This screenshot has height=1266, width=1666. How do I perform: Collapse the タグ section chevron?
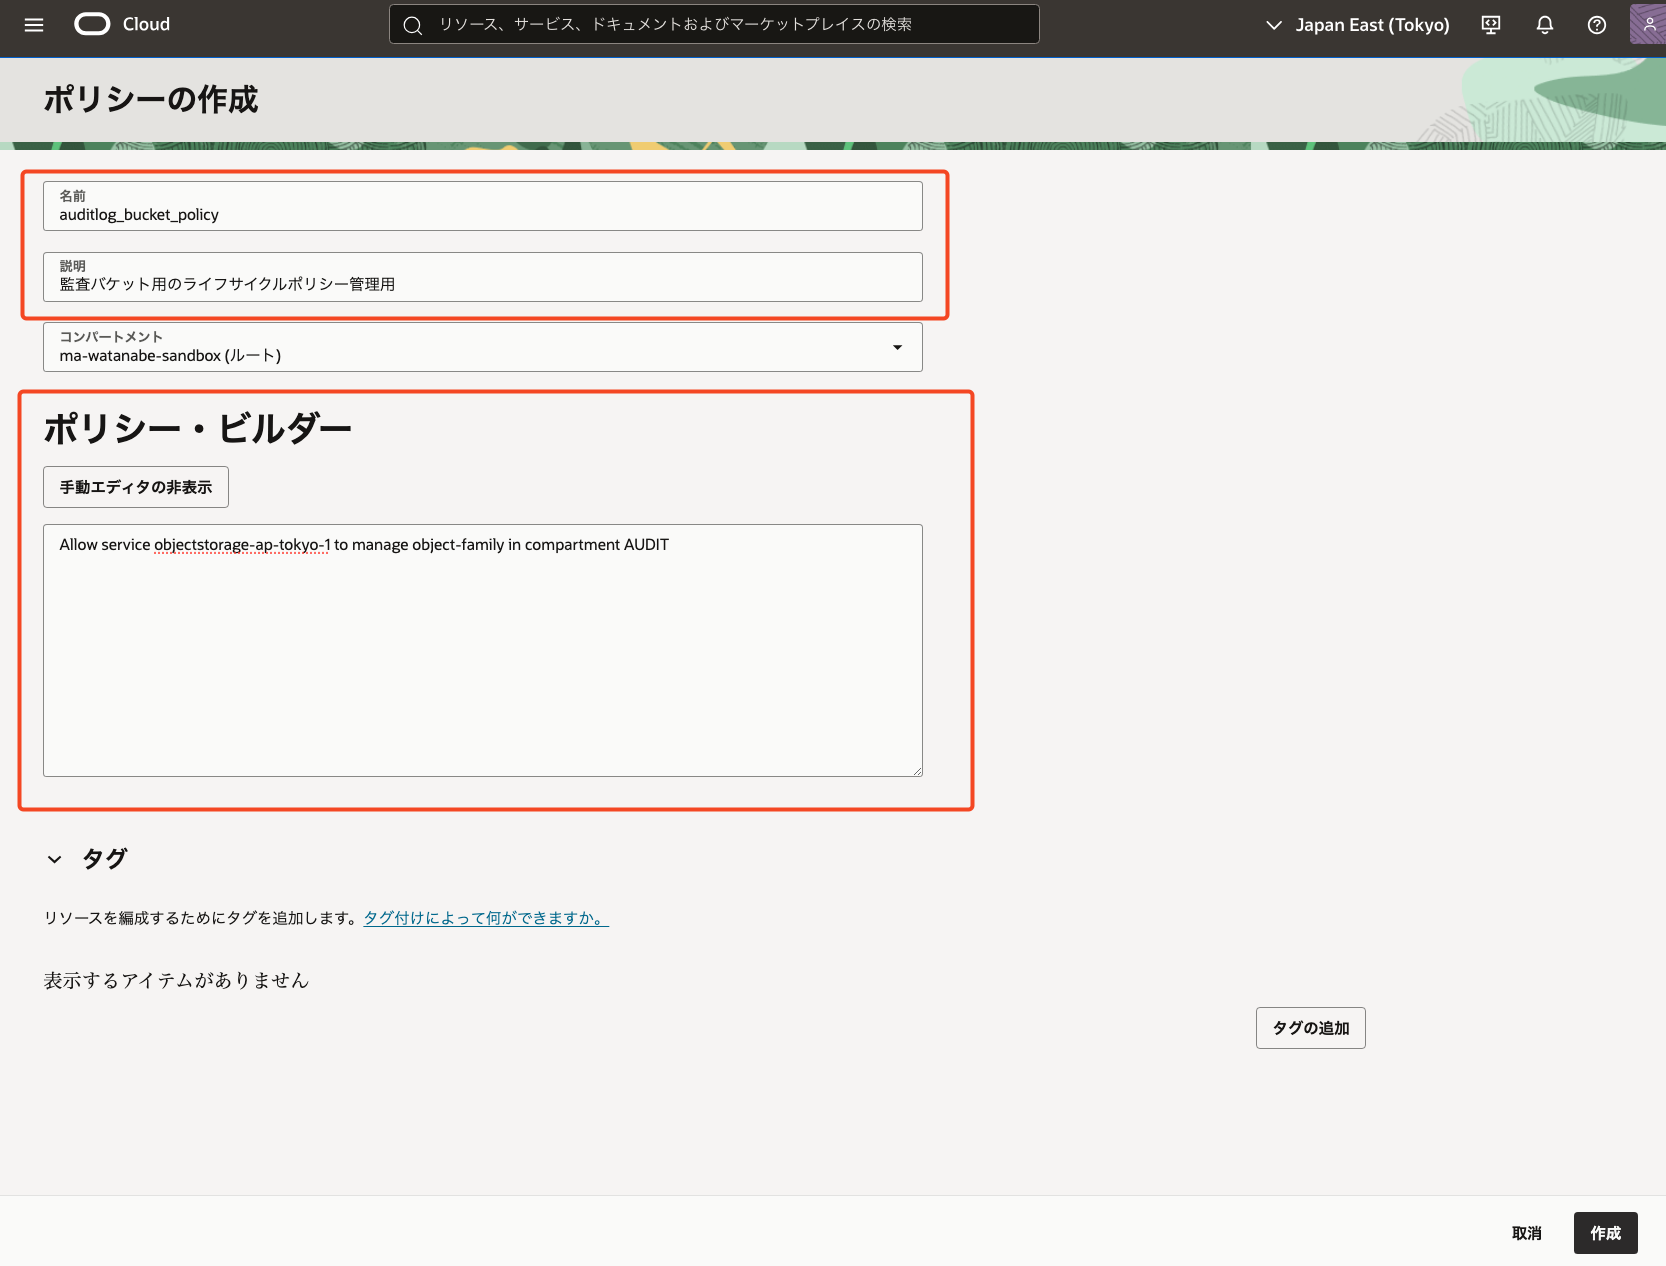tap(55, 859)
